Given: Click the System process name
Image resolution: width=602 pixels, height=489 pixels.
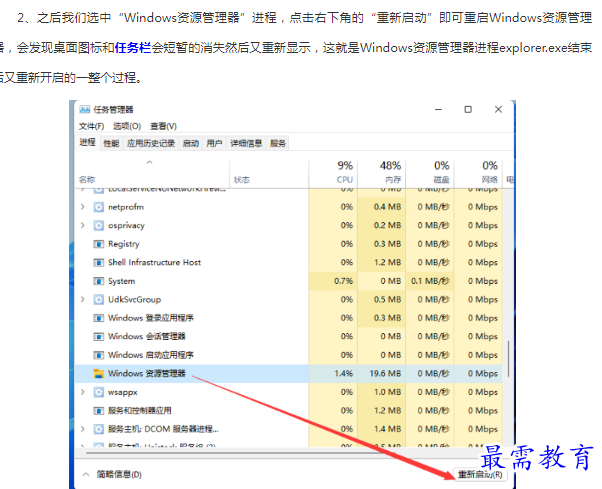Looking at the screenshot, I should click(x=122, y=281).
